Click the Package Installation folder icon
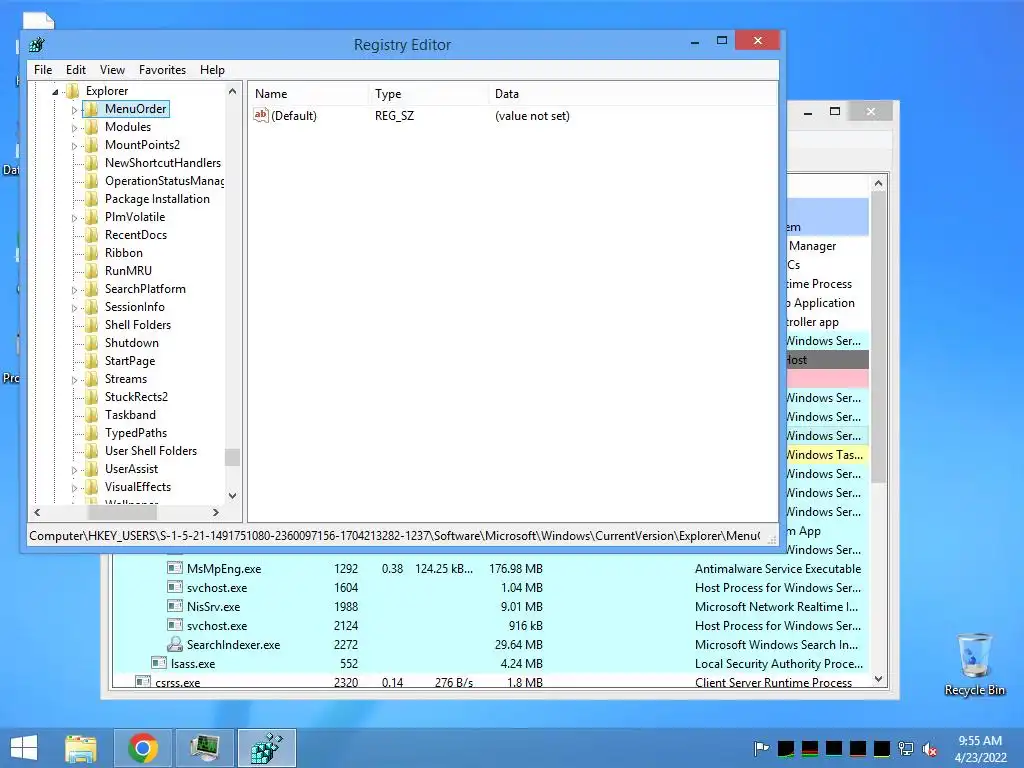The image size is (1024, 768). coord(92,199)
